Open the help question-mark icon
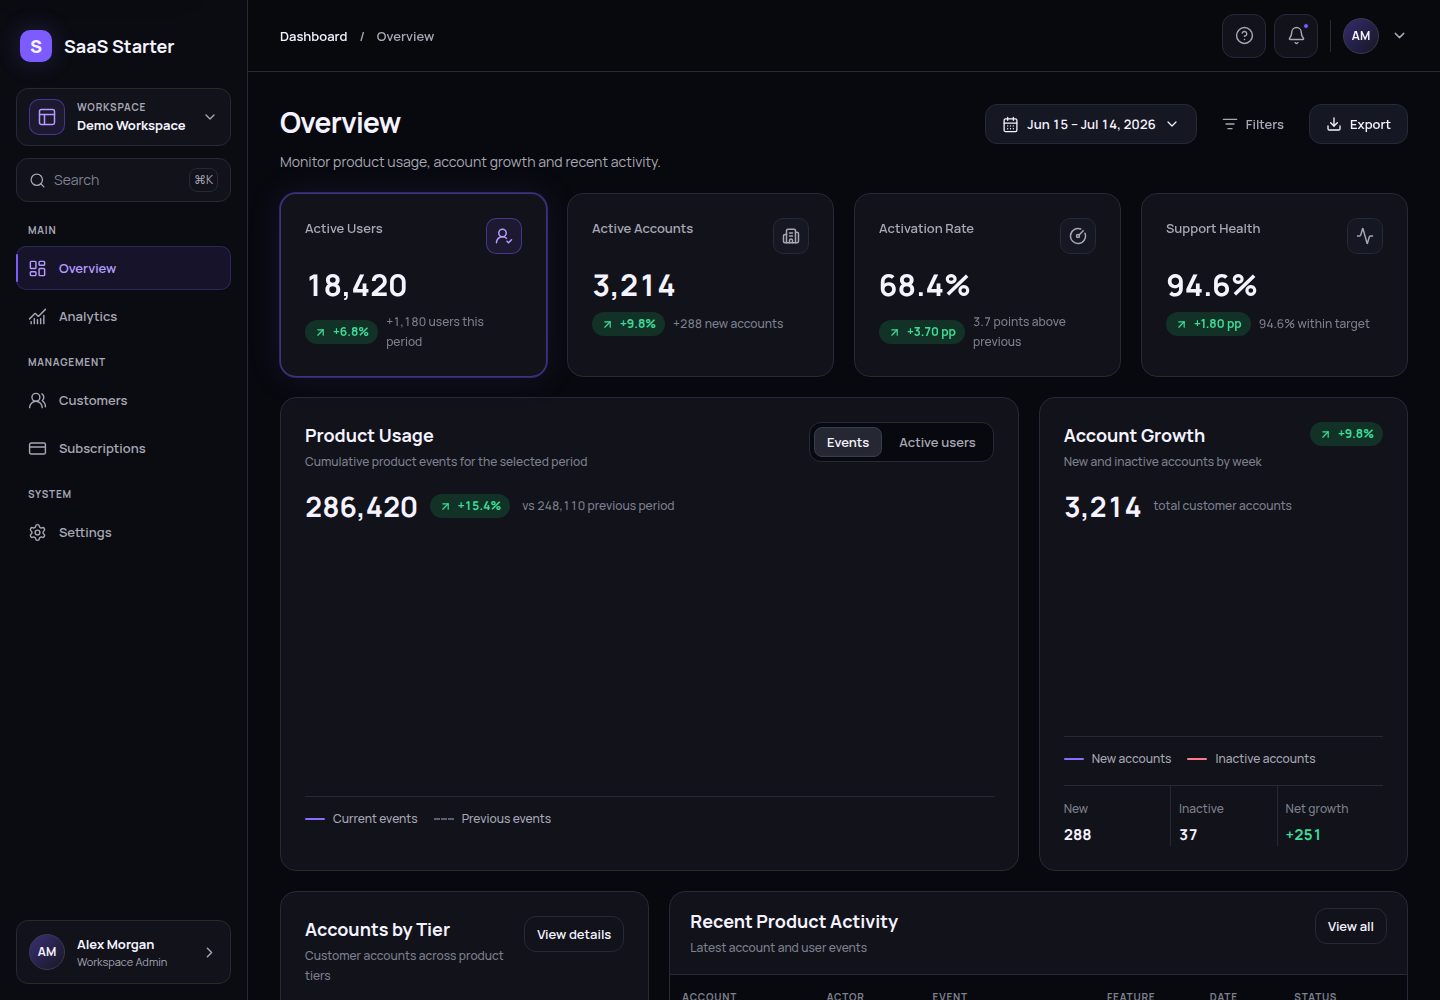This screenshot has width=1440, height=1000. (1244, 36)
